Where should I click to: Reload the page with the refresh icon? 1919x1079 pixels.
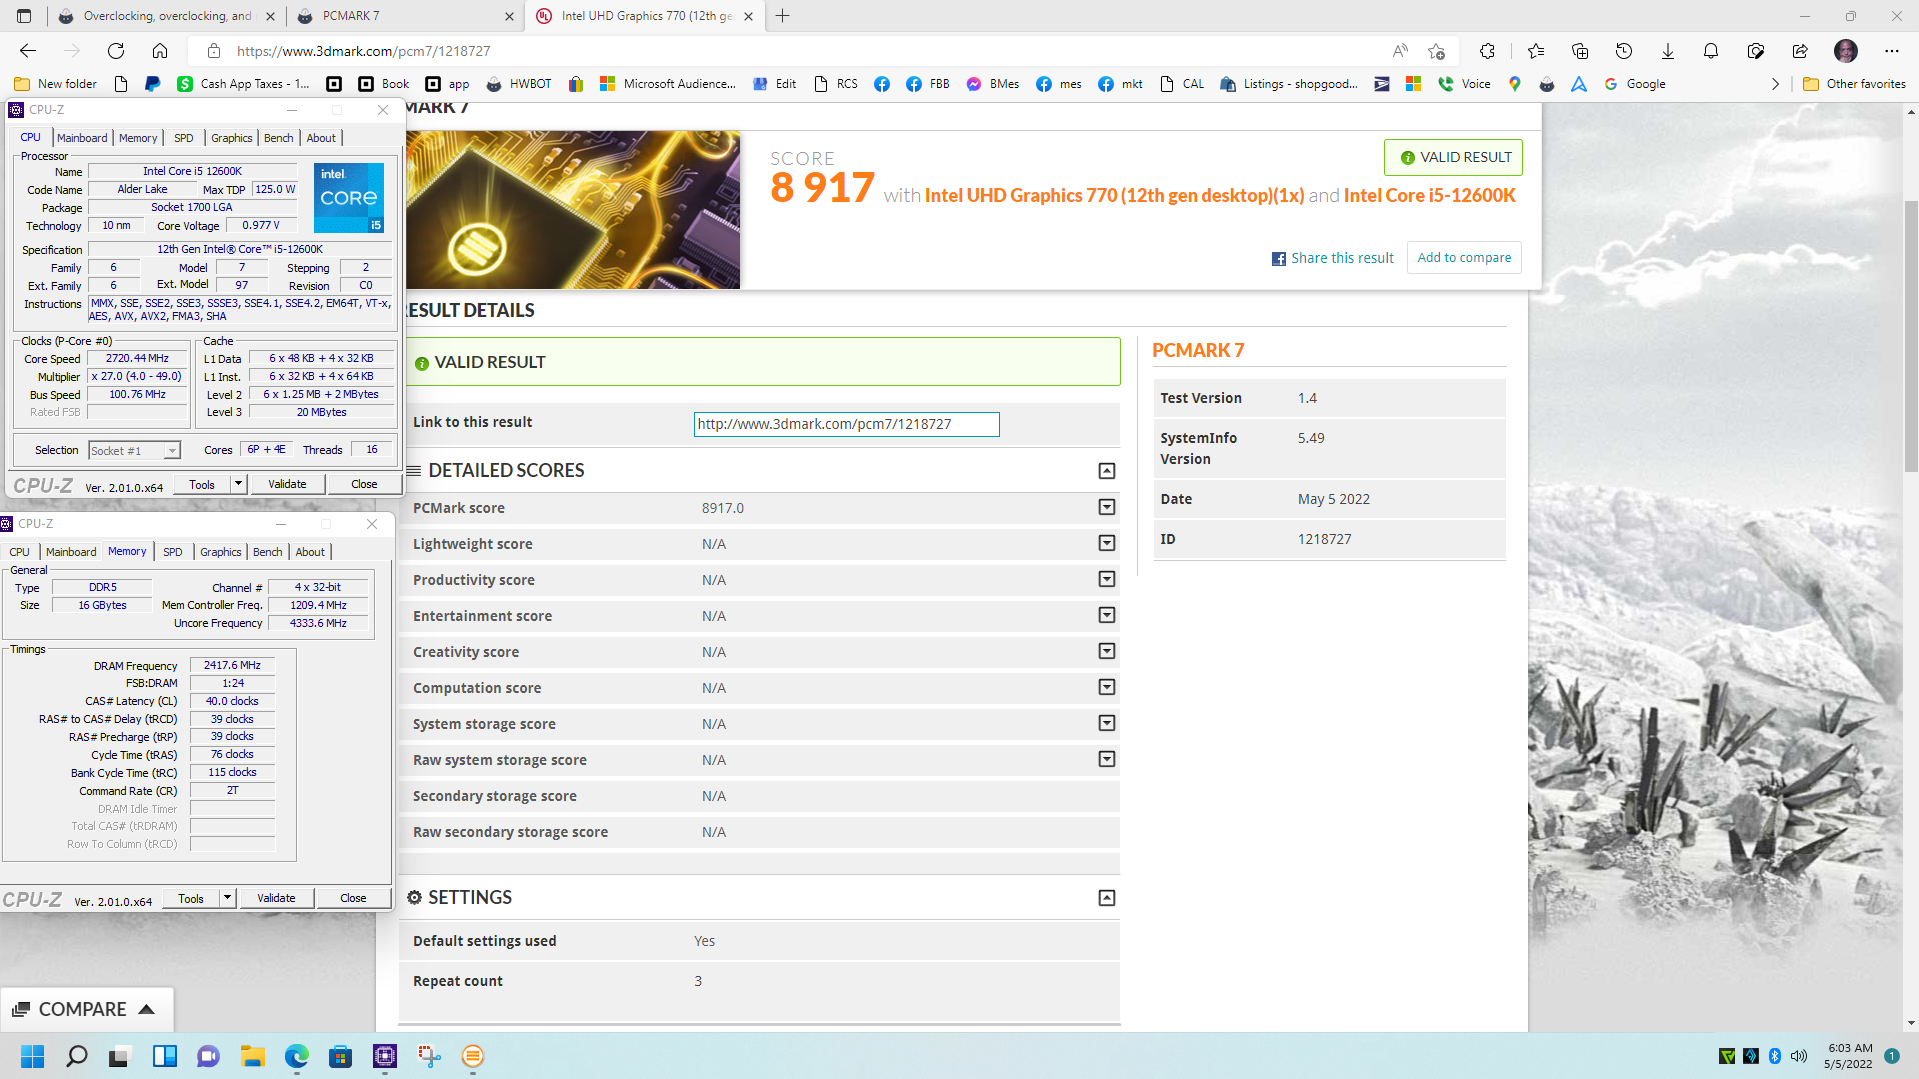116,51
